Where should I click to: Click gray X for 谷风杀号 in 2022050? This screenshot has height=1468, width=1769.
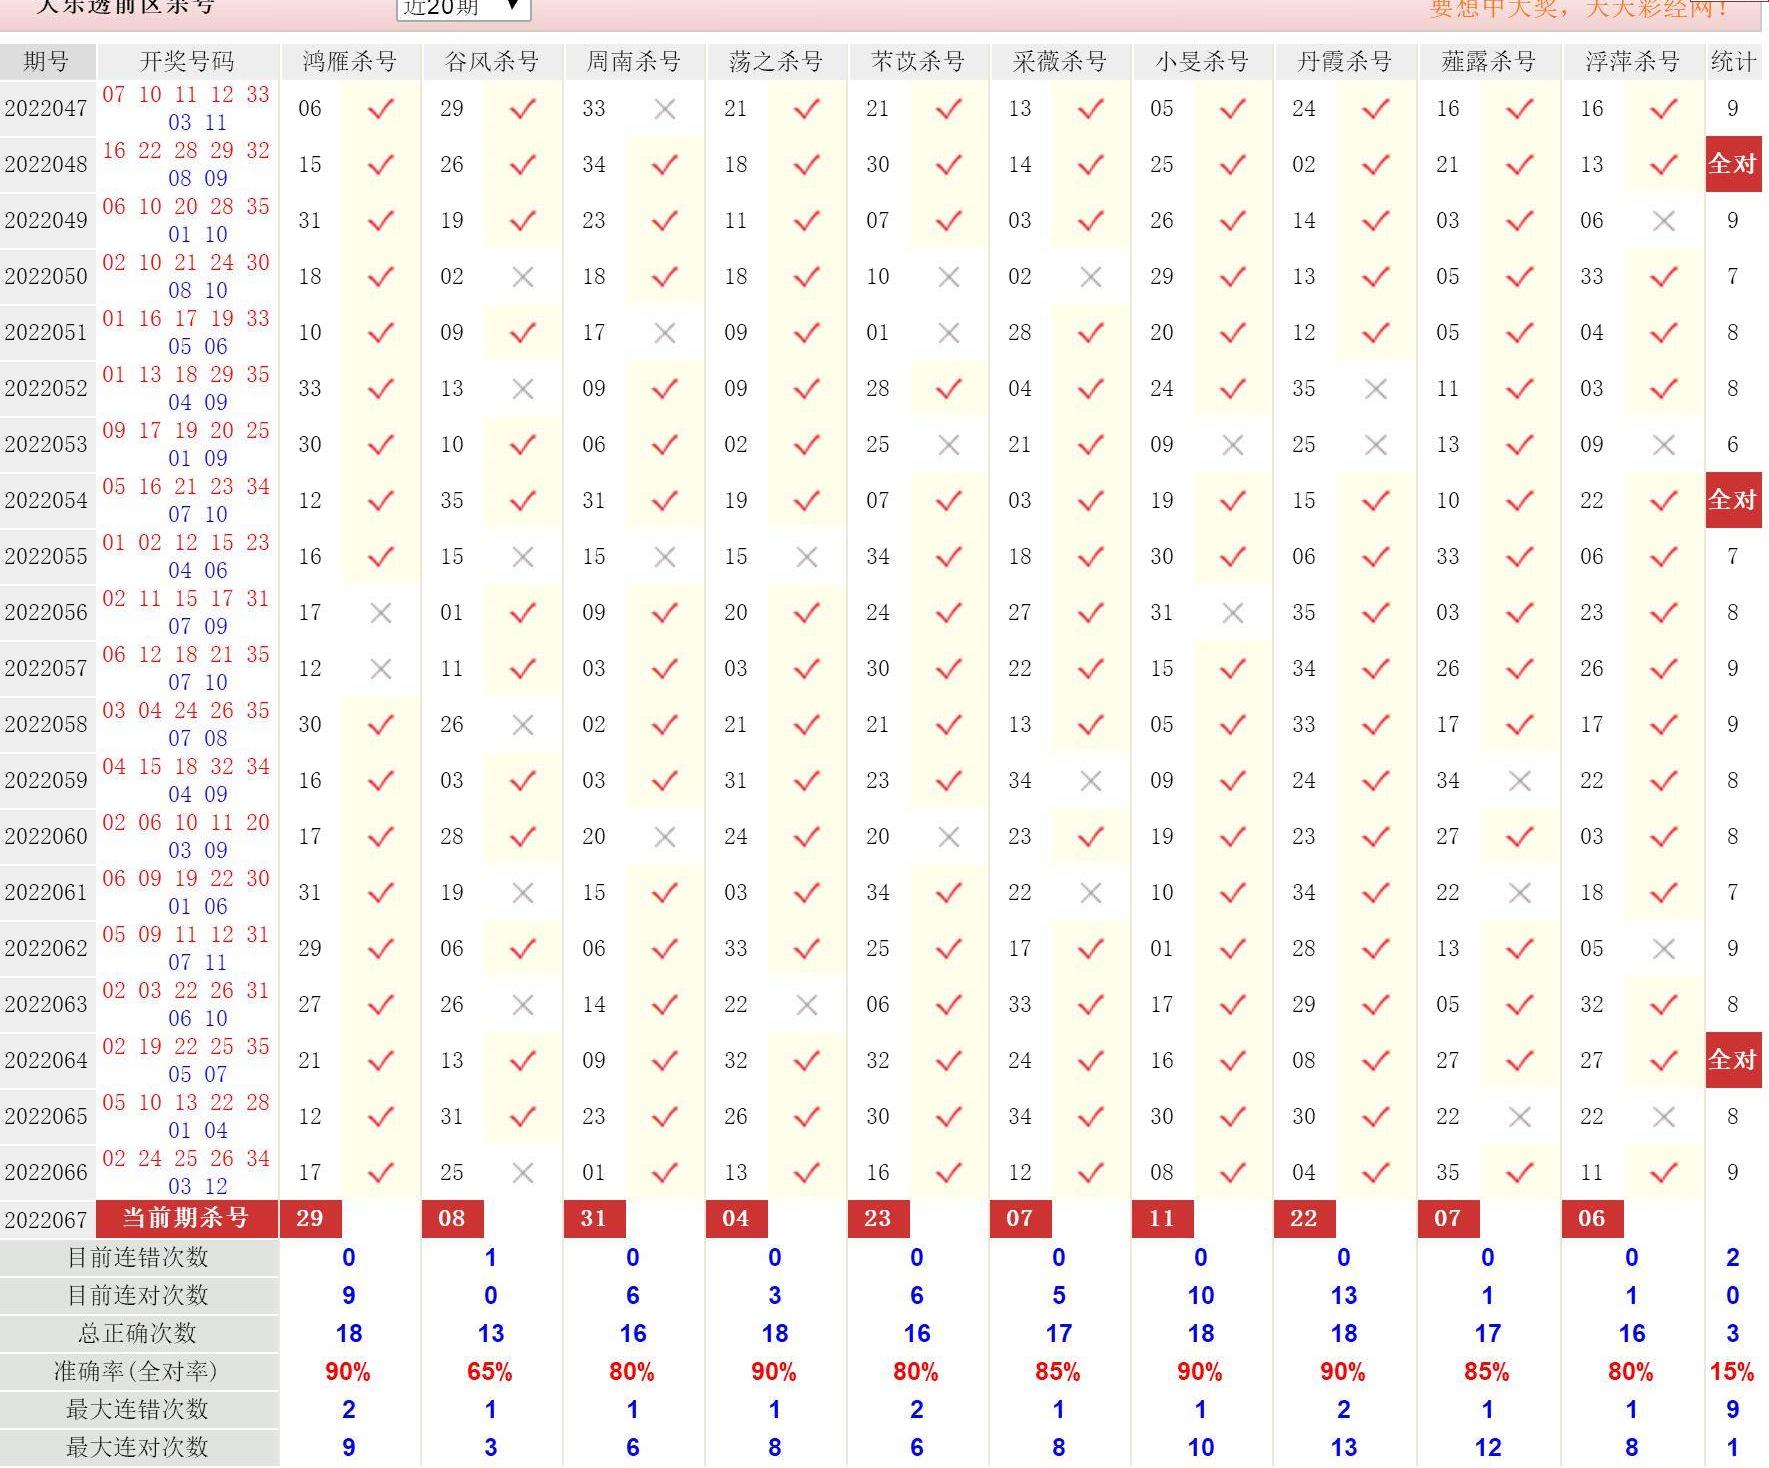(523, 277)
